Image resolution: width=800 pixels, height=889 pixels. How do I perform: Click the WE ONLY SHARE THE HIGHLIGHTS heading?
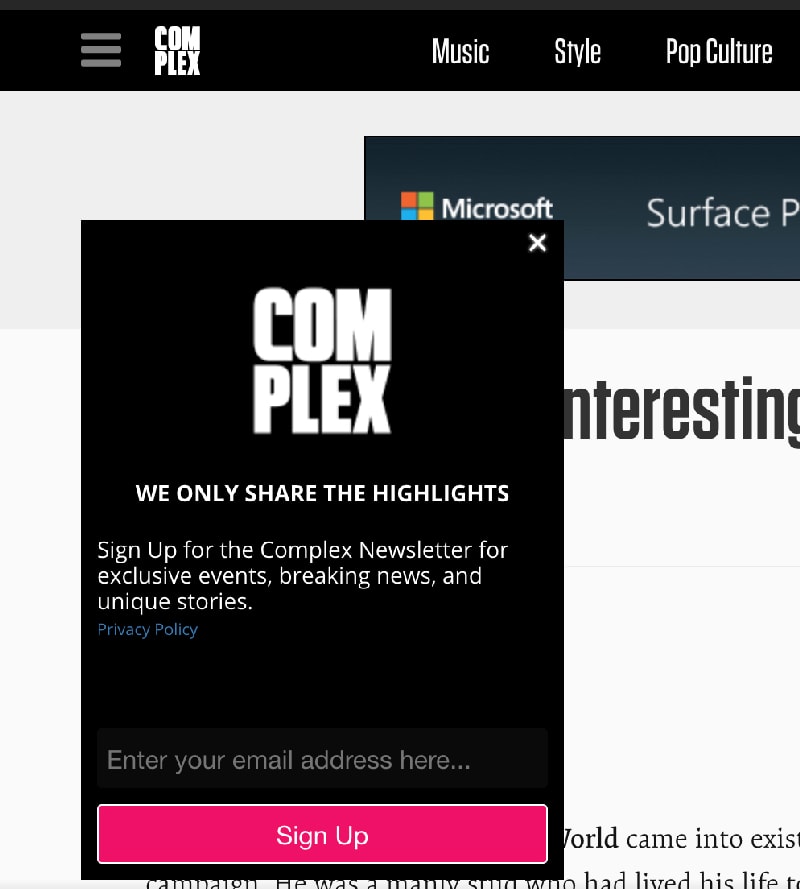tap(322, 493)
